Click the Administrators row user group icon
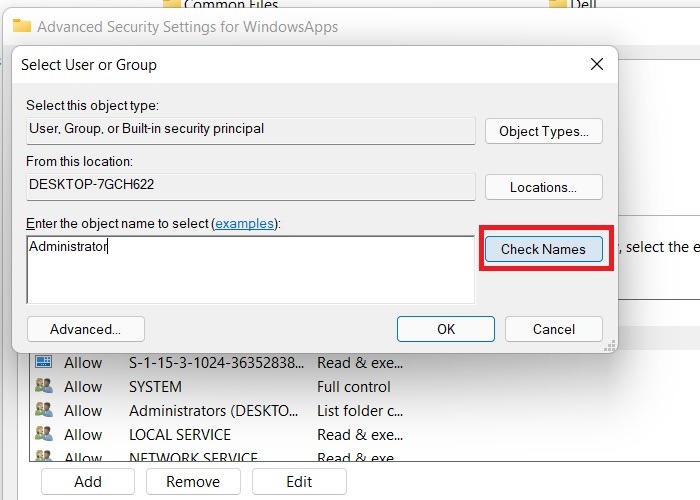This screenshot has width=700, height=500. (x=44, y=410)
